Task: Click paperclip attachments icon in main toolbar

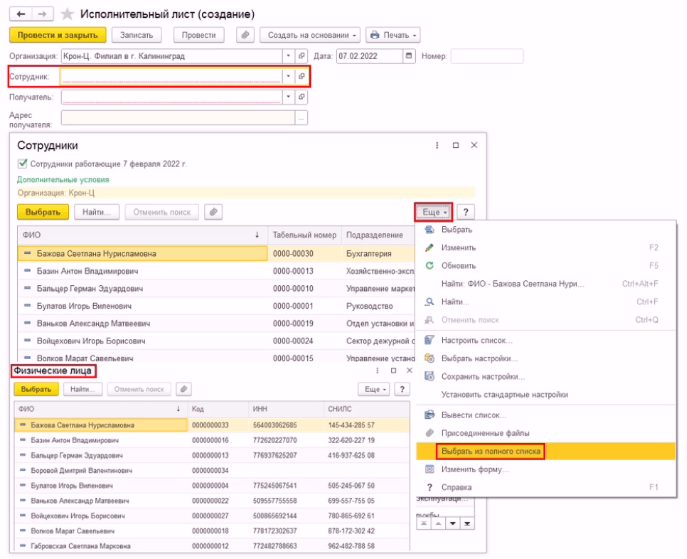Action: (x=244, y=35)
